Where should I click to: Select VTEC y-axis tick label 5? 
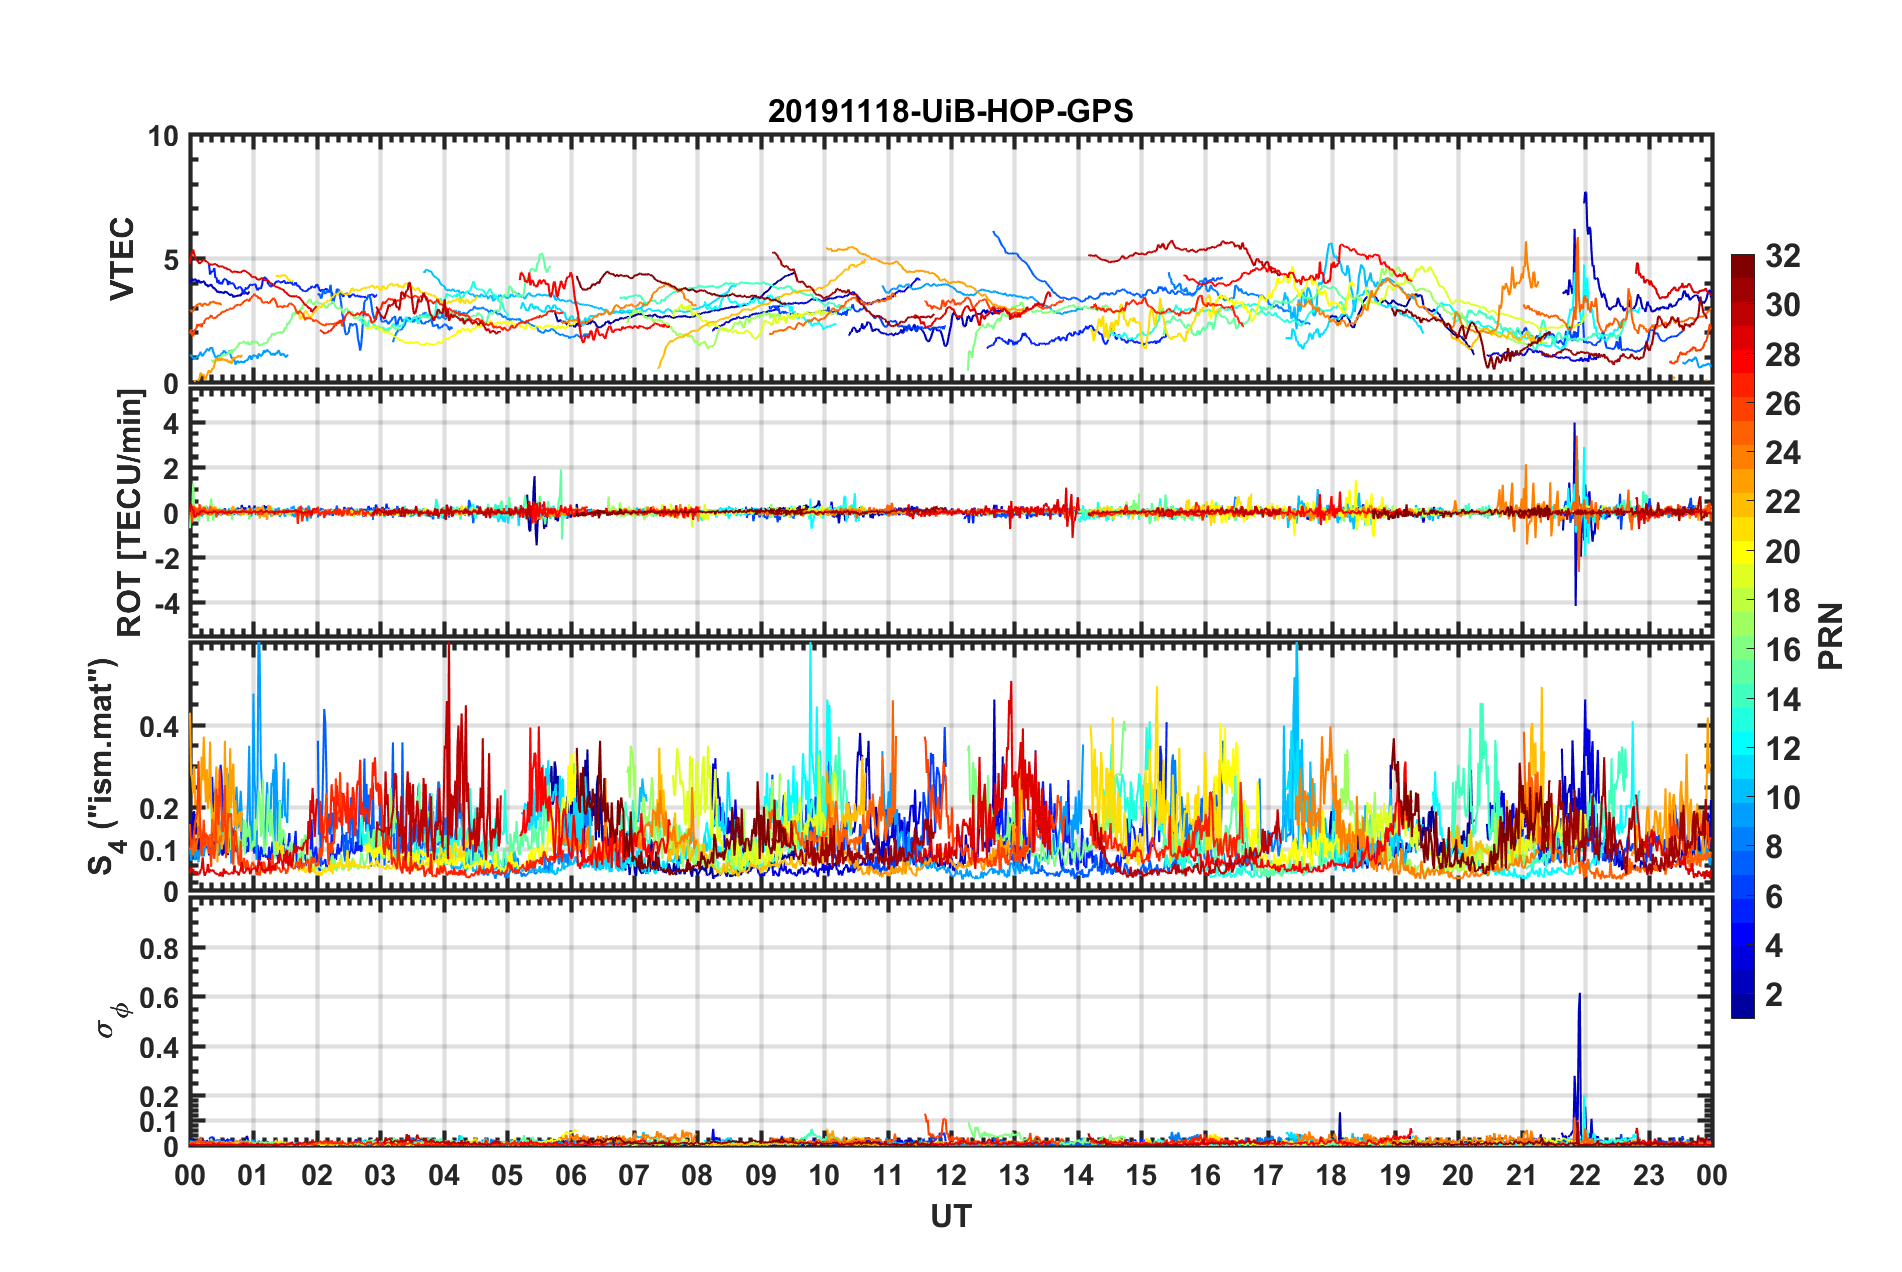coord(171,261)
